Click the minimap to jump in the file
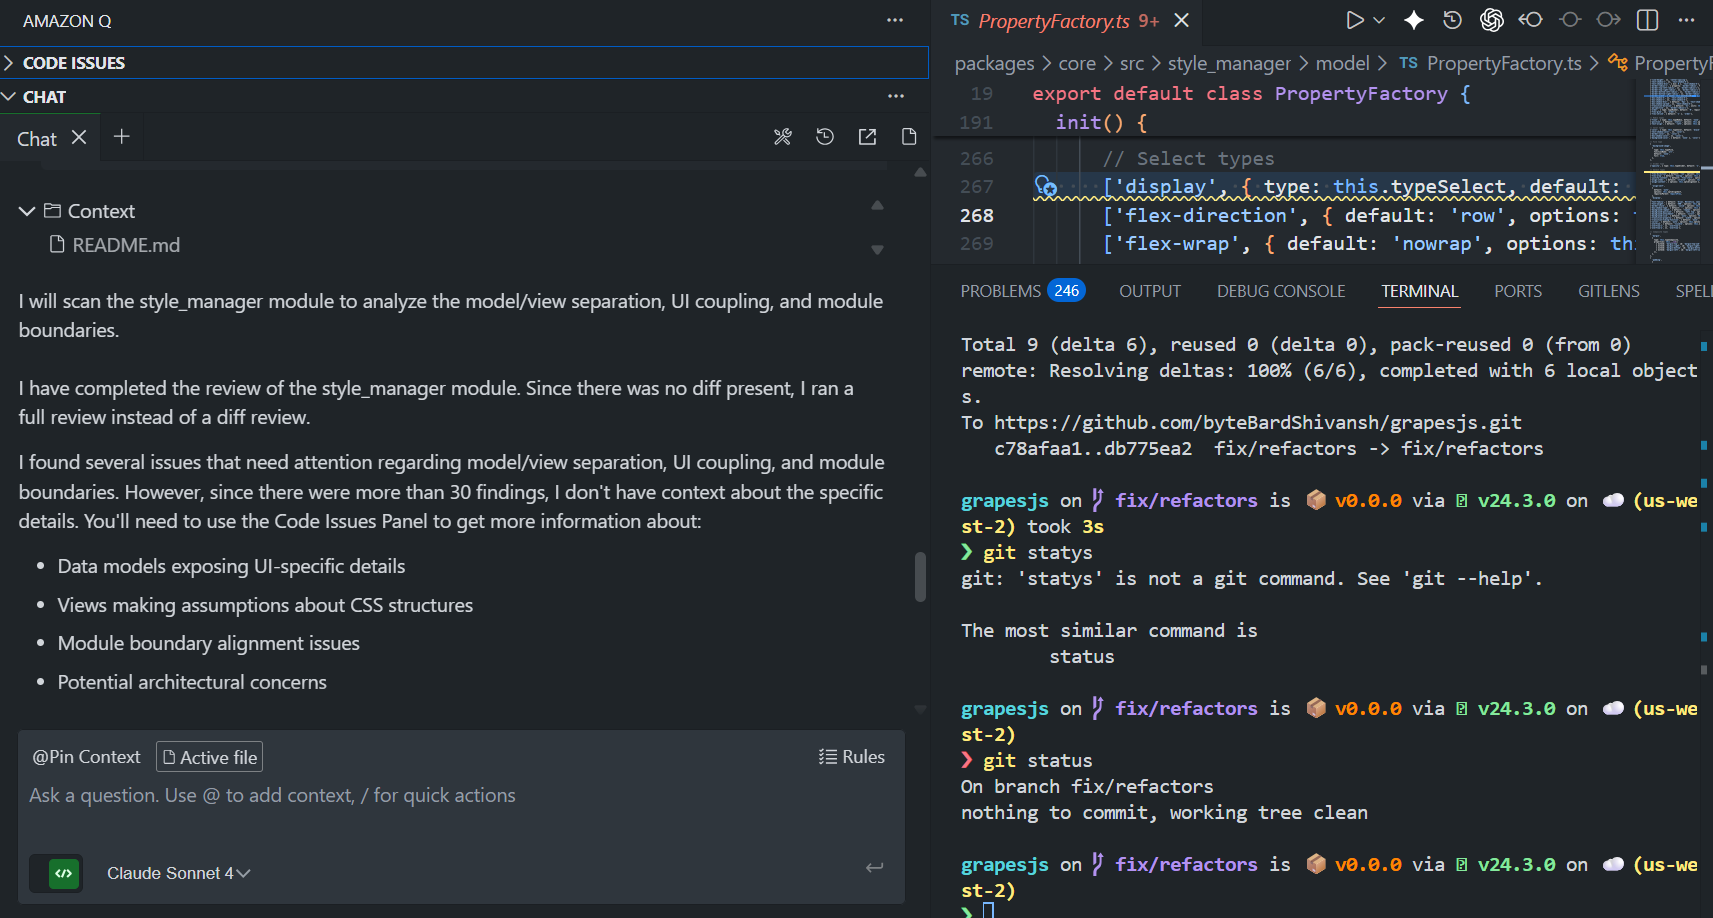This screenshot has width=1713, height=918. point(1675,170)
